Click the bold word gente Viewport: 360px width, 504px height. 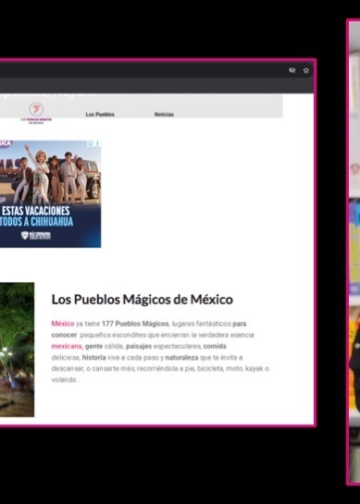(94, 346)
